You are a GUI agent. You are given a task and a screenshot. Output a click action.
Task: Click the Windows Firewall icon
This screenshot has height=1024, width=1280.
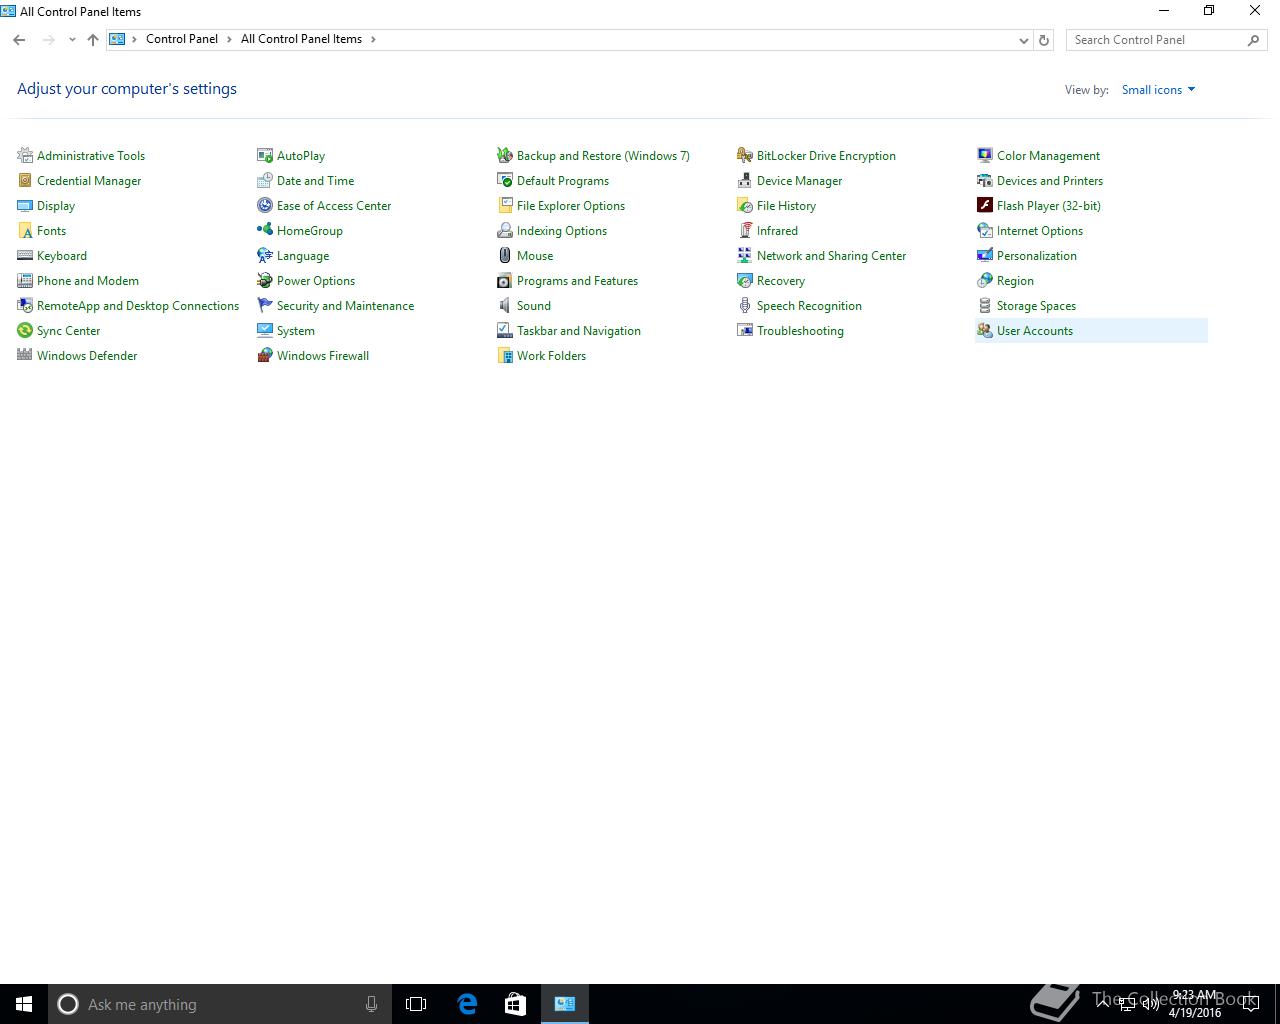pyautogui.click(x=265, y=355)
